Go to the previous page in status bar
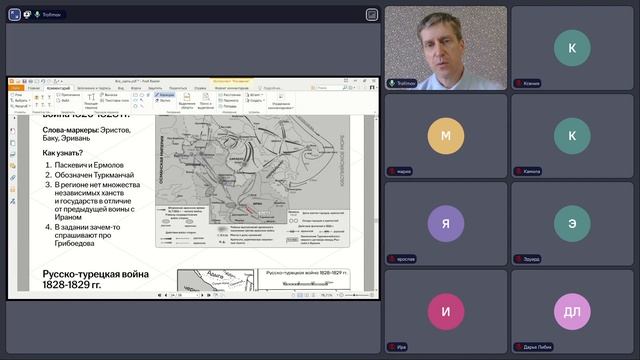The width and height of the screenshot is (640, 360). point(166,295)
